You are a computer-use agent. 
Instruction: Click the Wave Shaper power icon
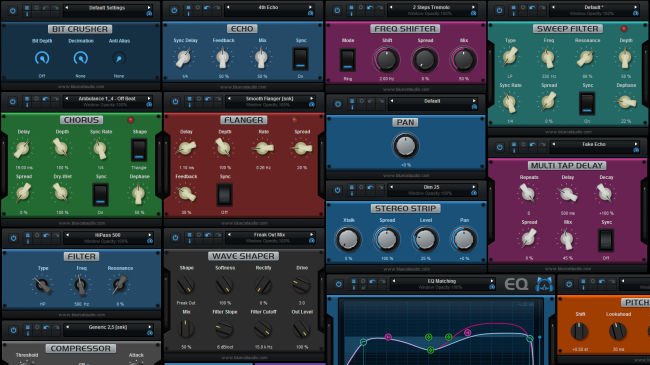pyautogui.click(x=175, y=238)
